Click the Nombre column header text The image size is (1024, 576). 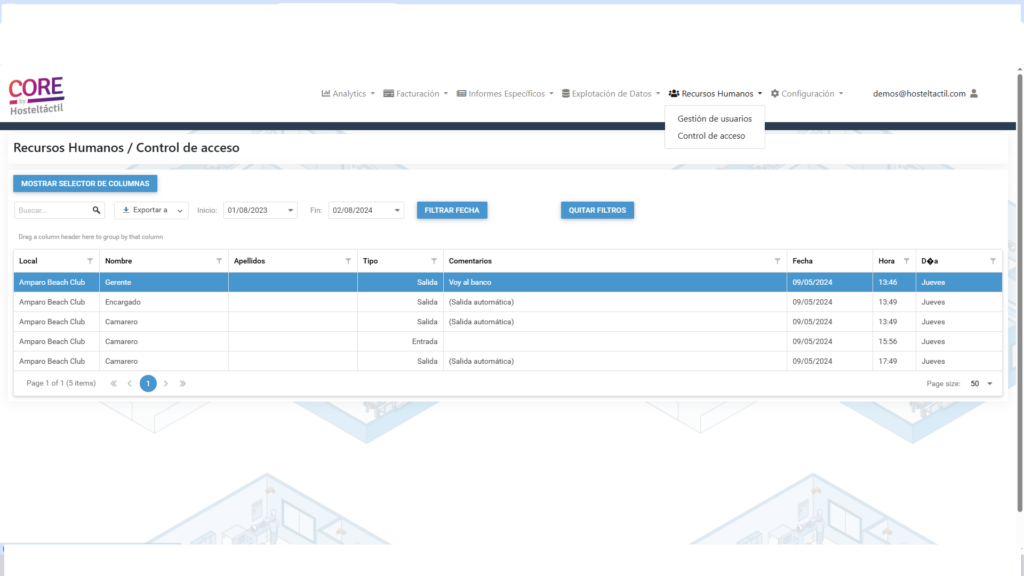pos(118,261)
